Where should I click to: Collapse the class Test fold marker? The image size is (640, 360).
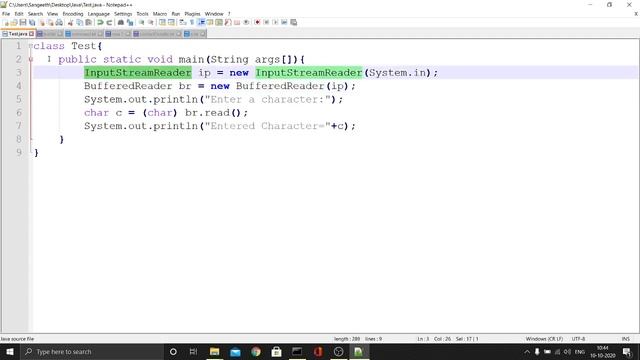tap(31, 46)
